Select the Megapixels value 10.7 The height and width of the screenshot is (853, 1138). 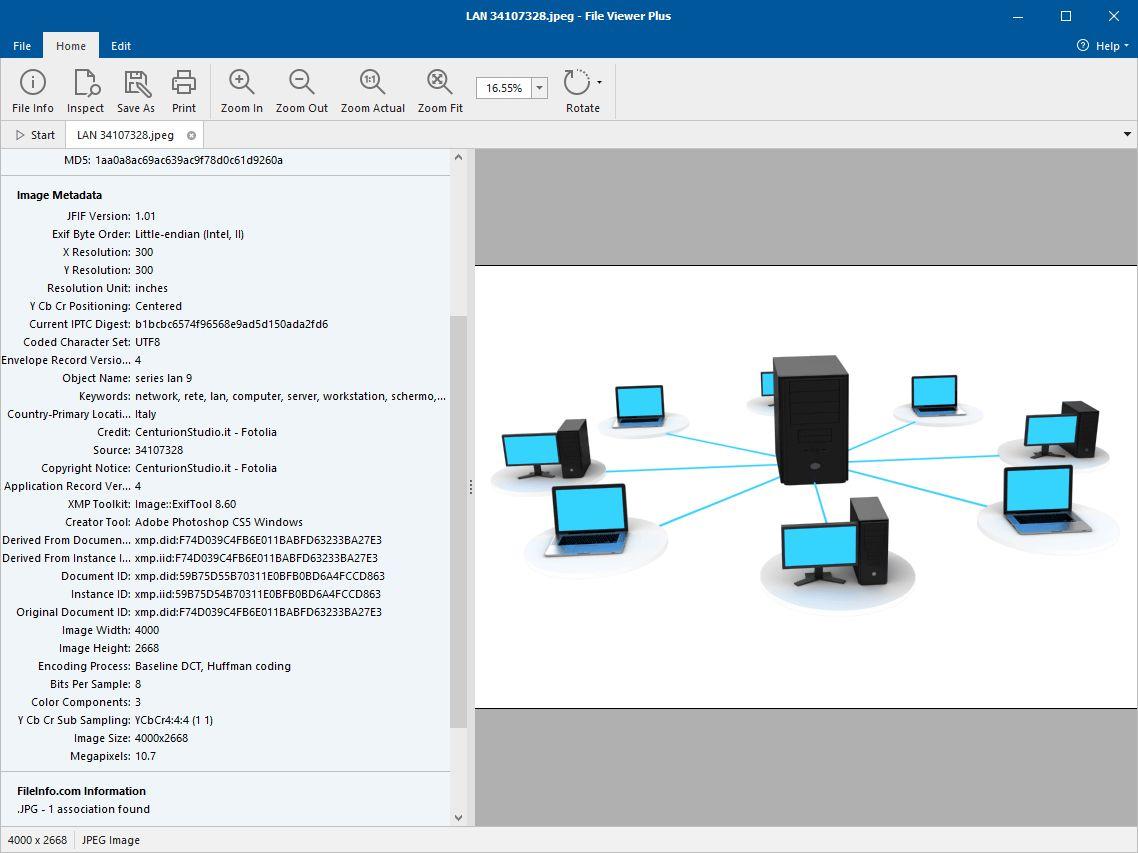pyautogui.click(x=145, y=756)
